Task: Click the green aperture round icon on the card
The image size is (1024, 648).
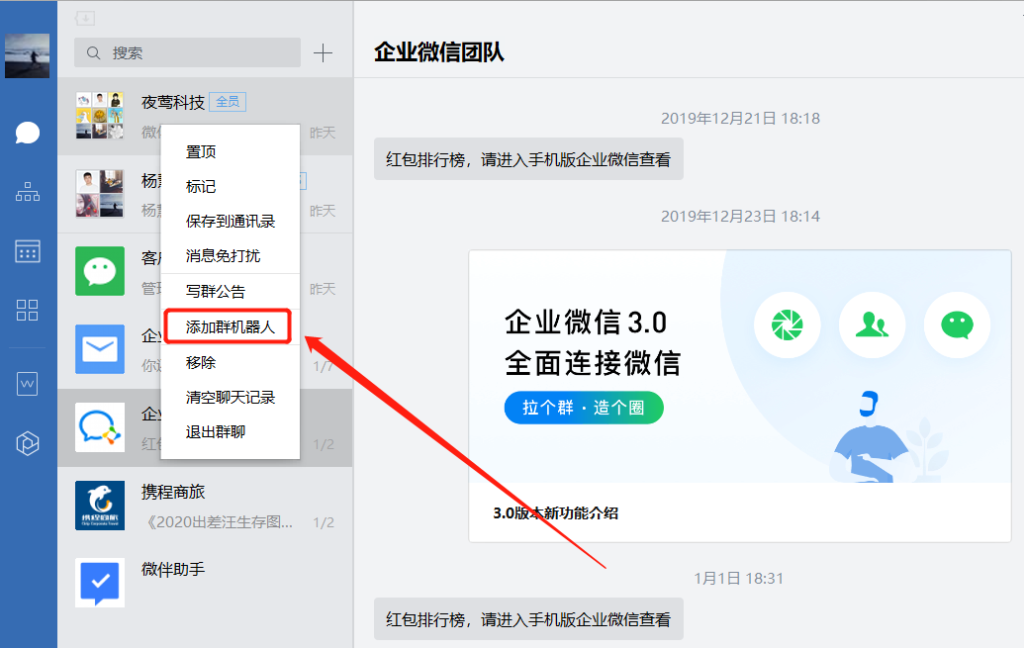Action: 787,325
